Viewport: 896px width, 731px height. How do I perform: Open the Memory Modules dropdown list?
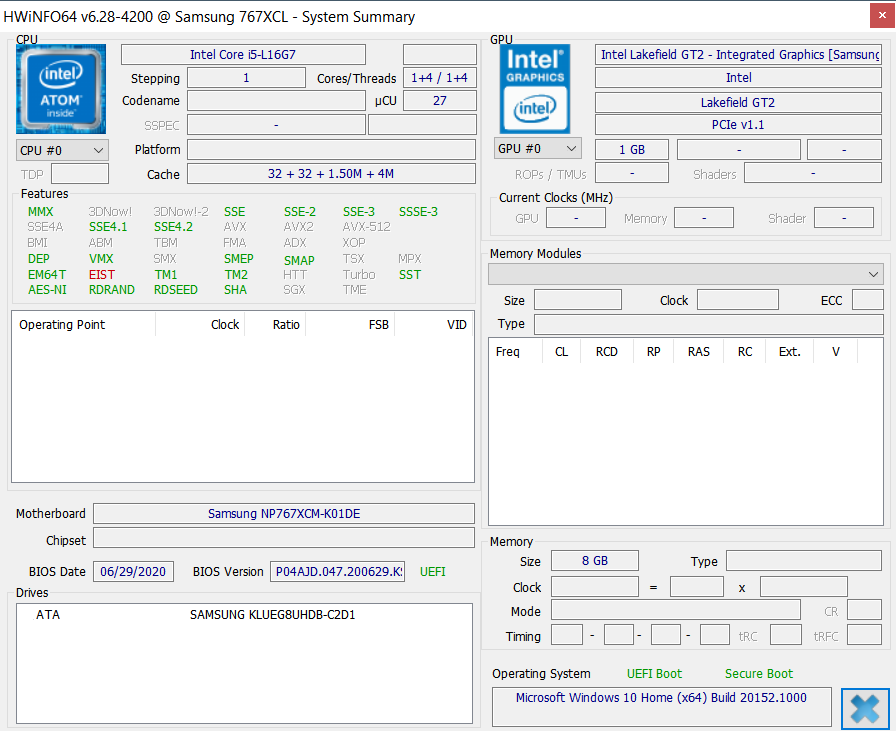click(685, 274)
